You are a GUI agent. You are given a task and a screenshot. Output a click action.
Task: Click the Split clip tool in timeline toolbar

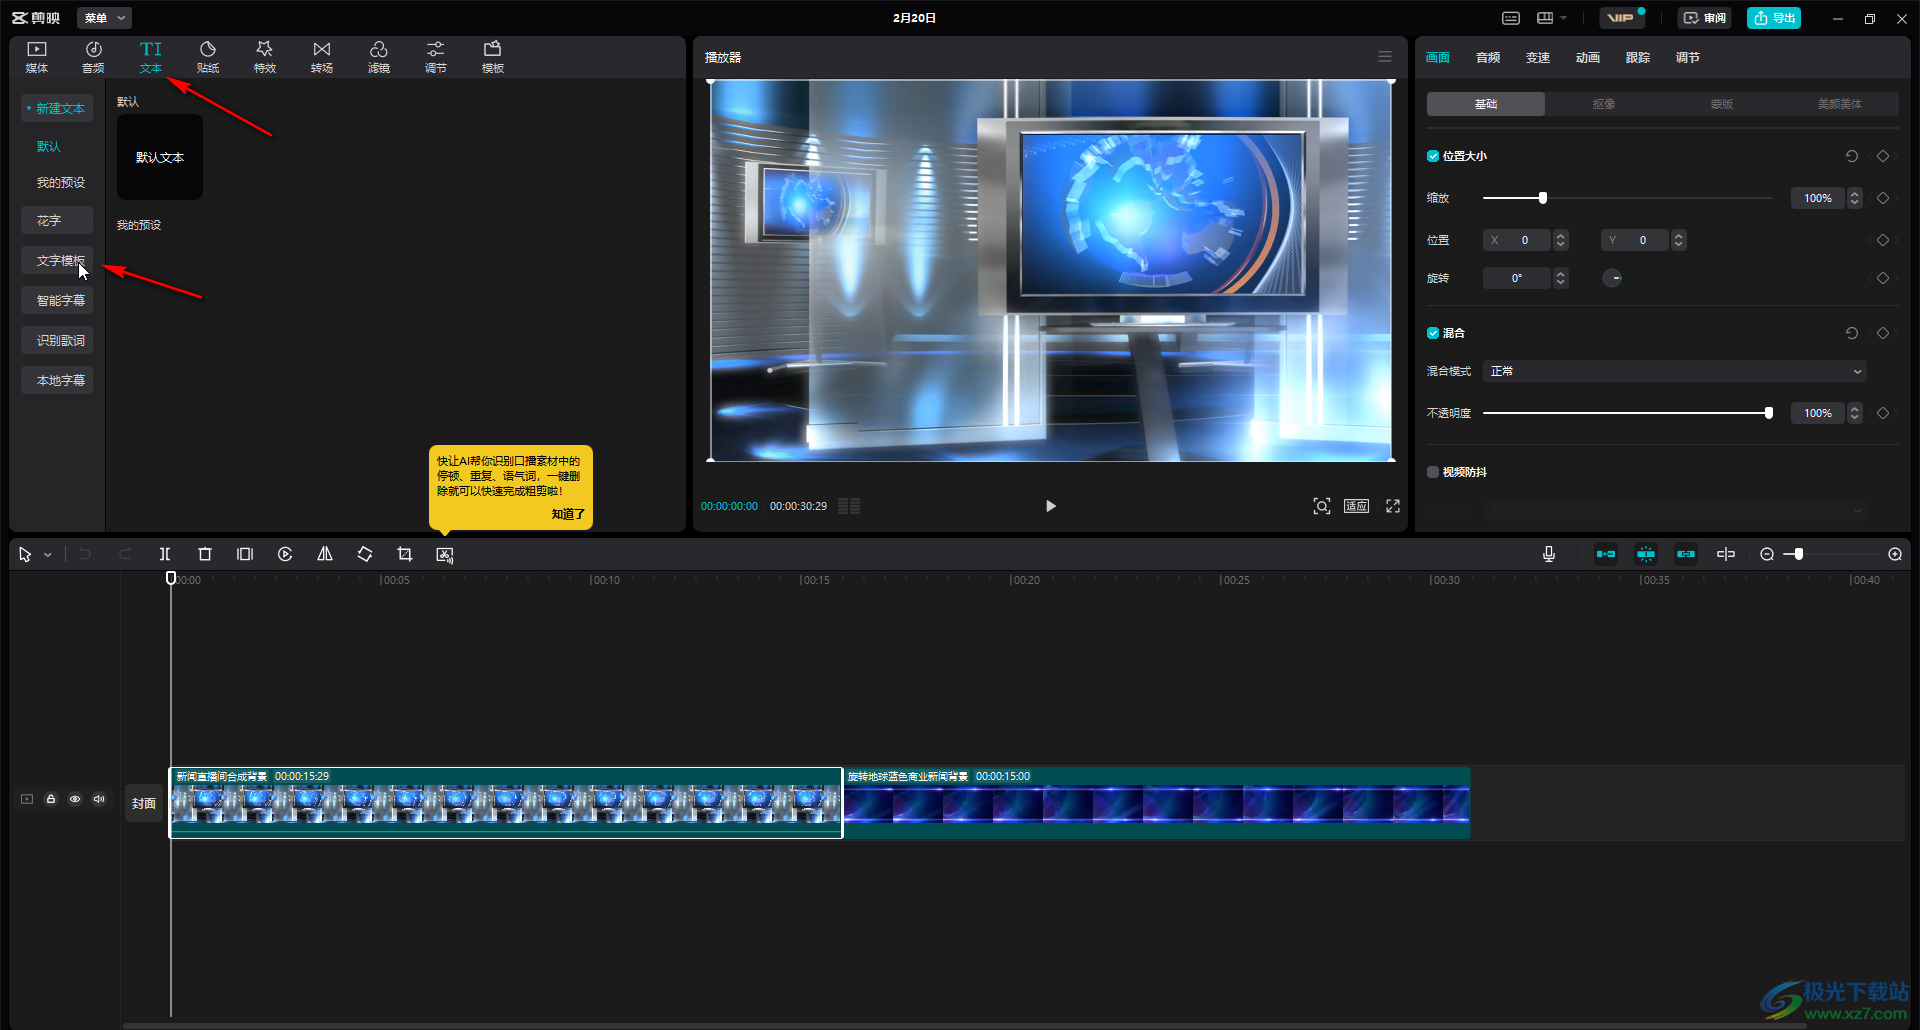[x=165, y=554]
